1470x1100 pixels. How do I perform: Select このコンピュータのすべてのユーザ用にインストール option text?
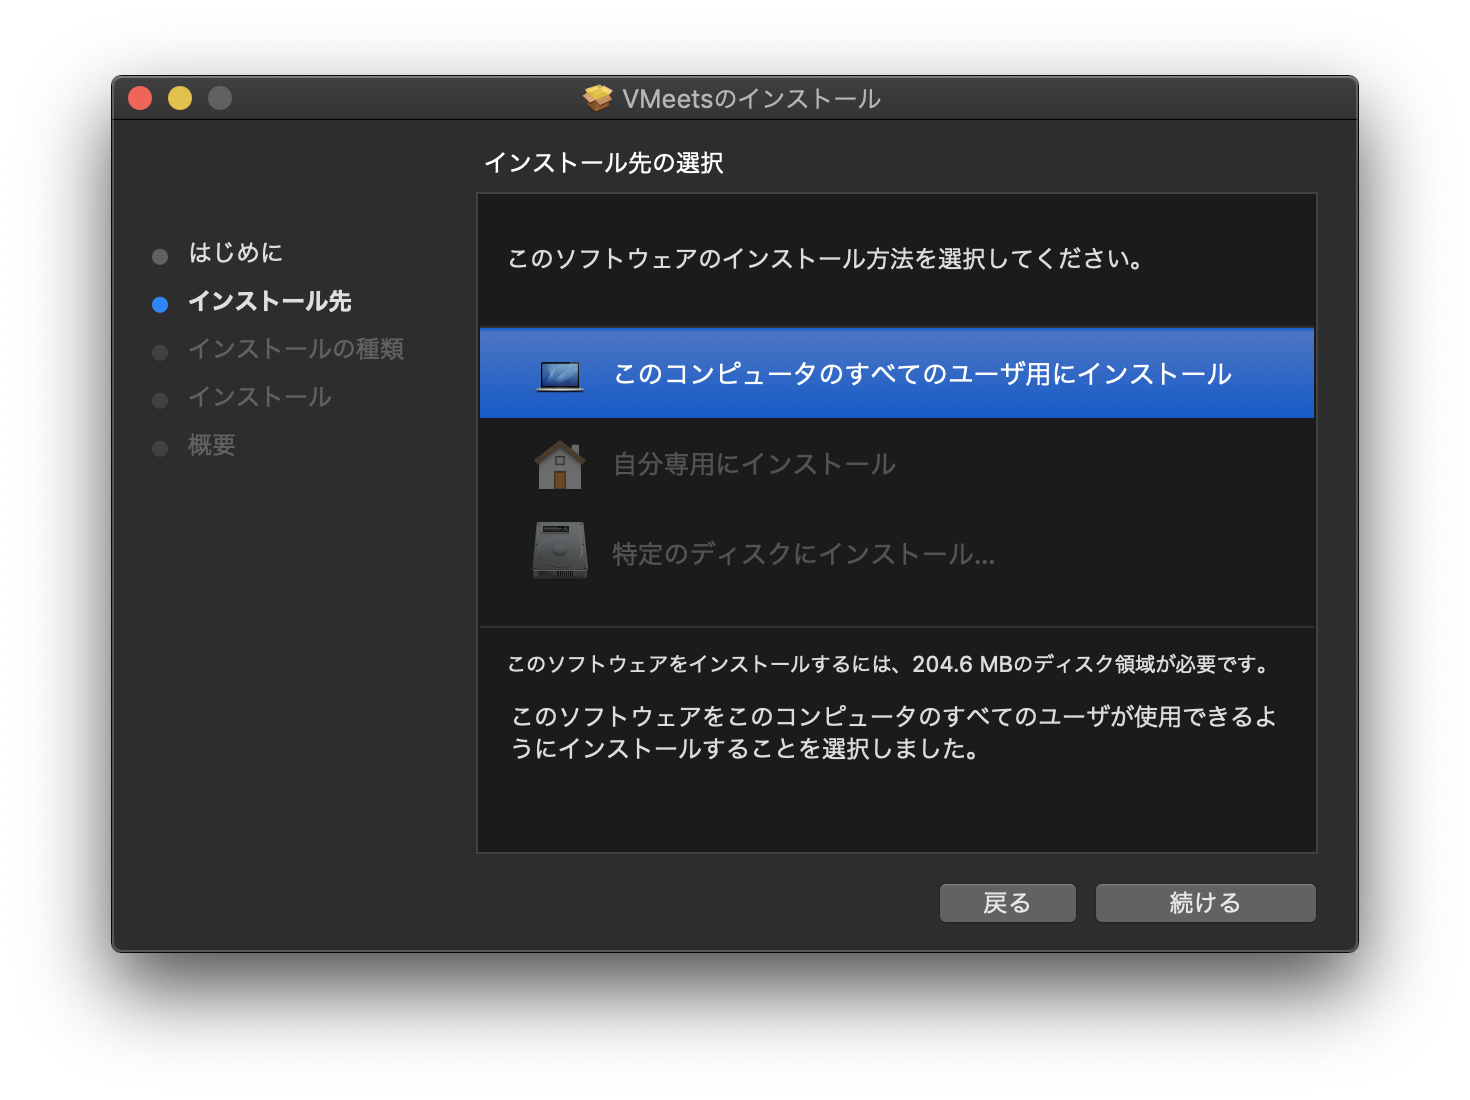[x=922, y=374]
